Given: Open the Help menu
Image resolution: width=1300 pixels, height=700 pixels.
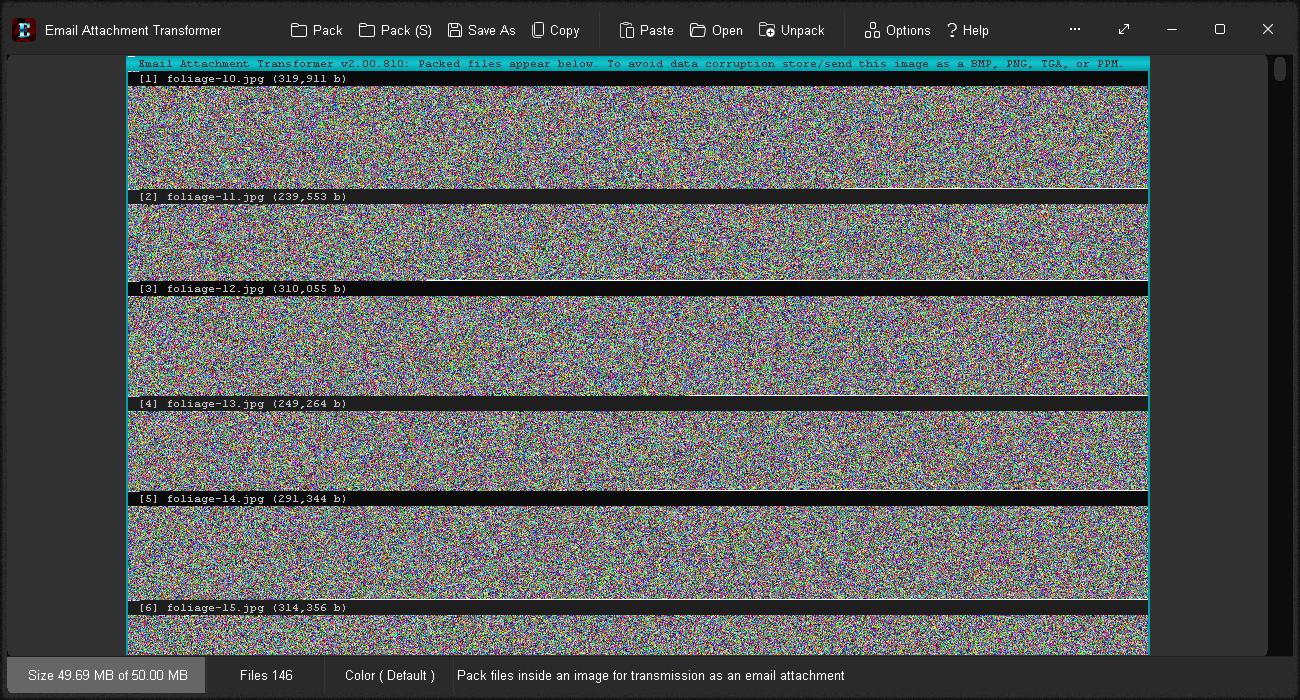Looking at the screenshot, I should point(967,30).
